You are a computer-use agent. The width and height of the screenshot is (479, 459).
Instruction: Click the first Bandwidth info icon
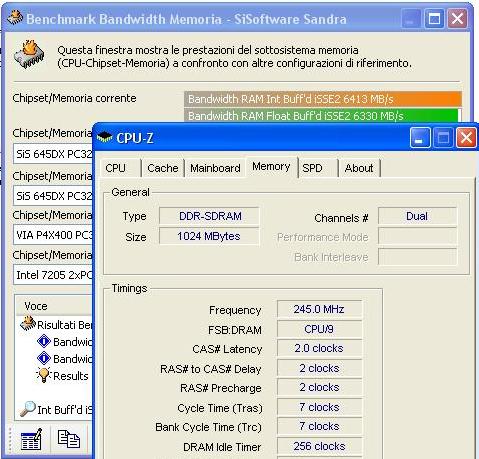(x=44, y=342)
